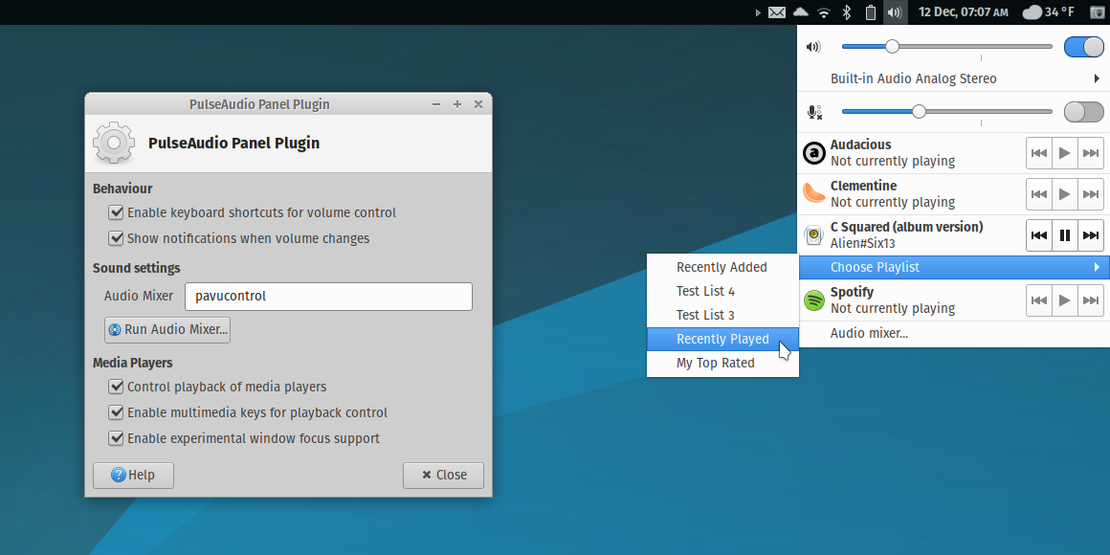This screenshot has width=1110, height=555.
Task: Start playback in Audacious
Action: tap(1065, 153)
